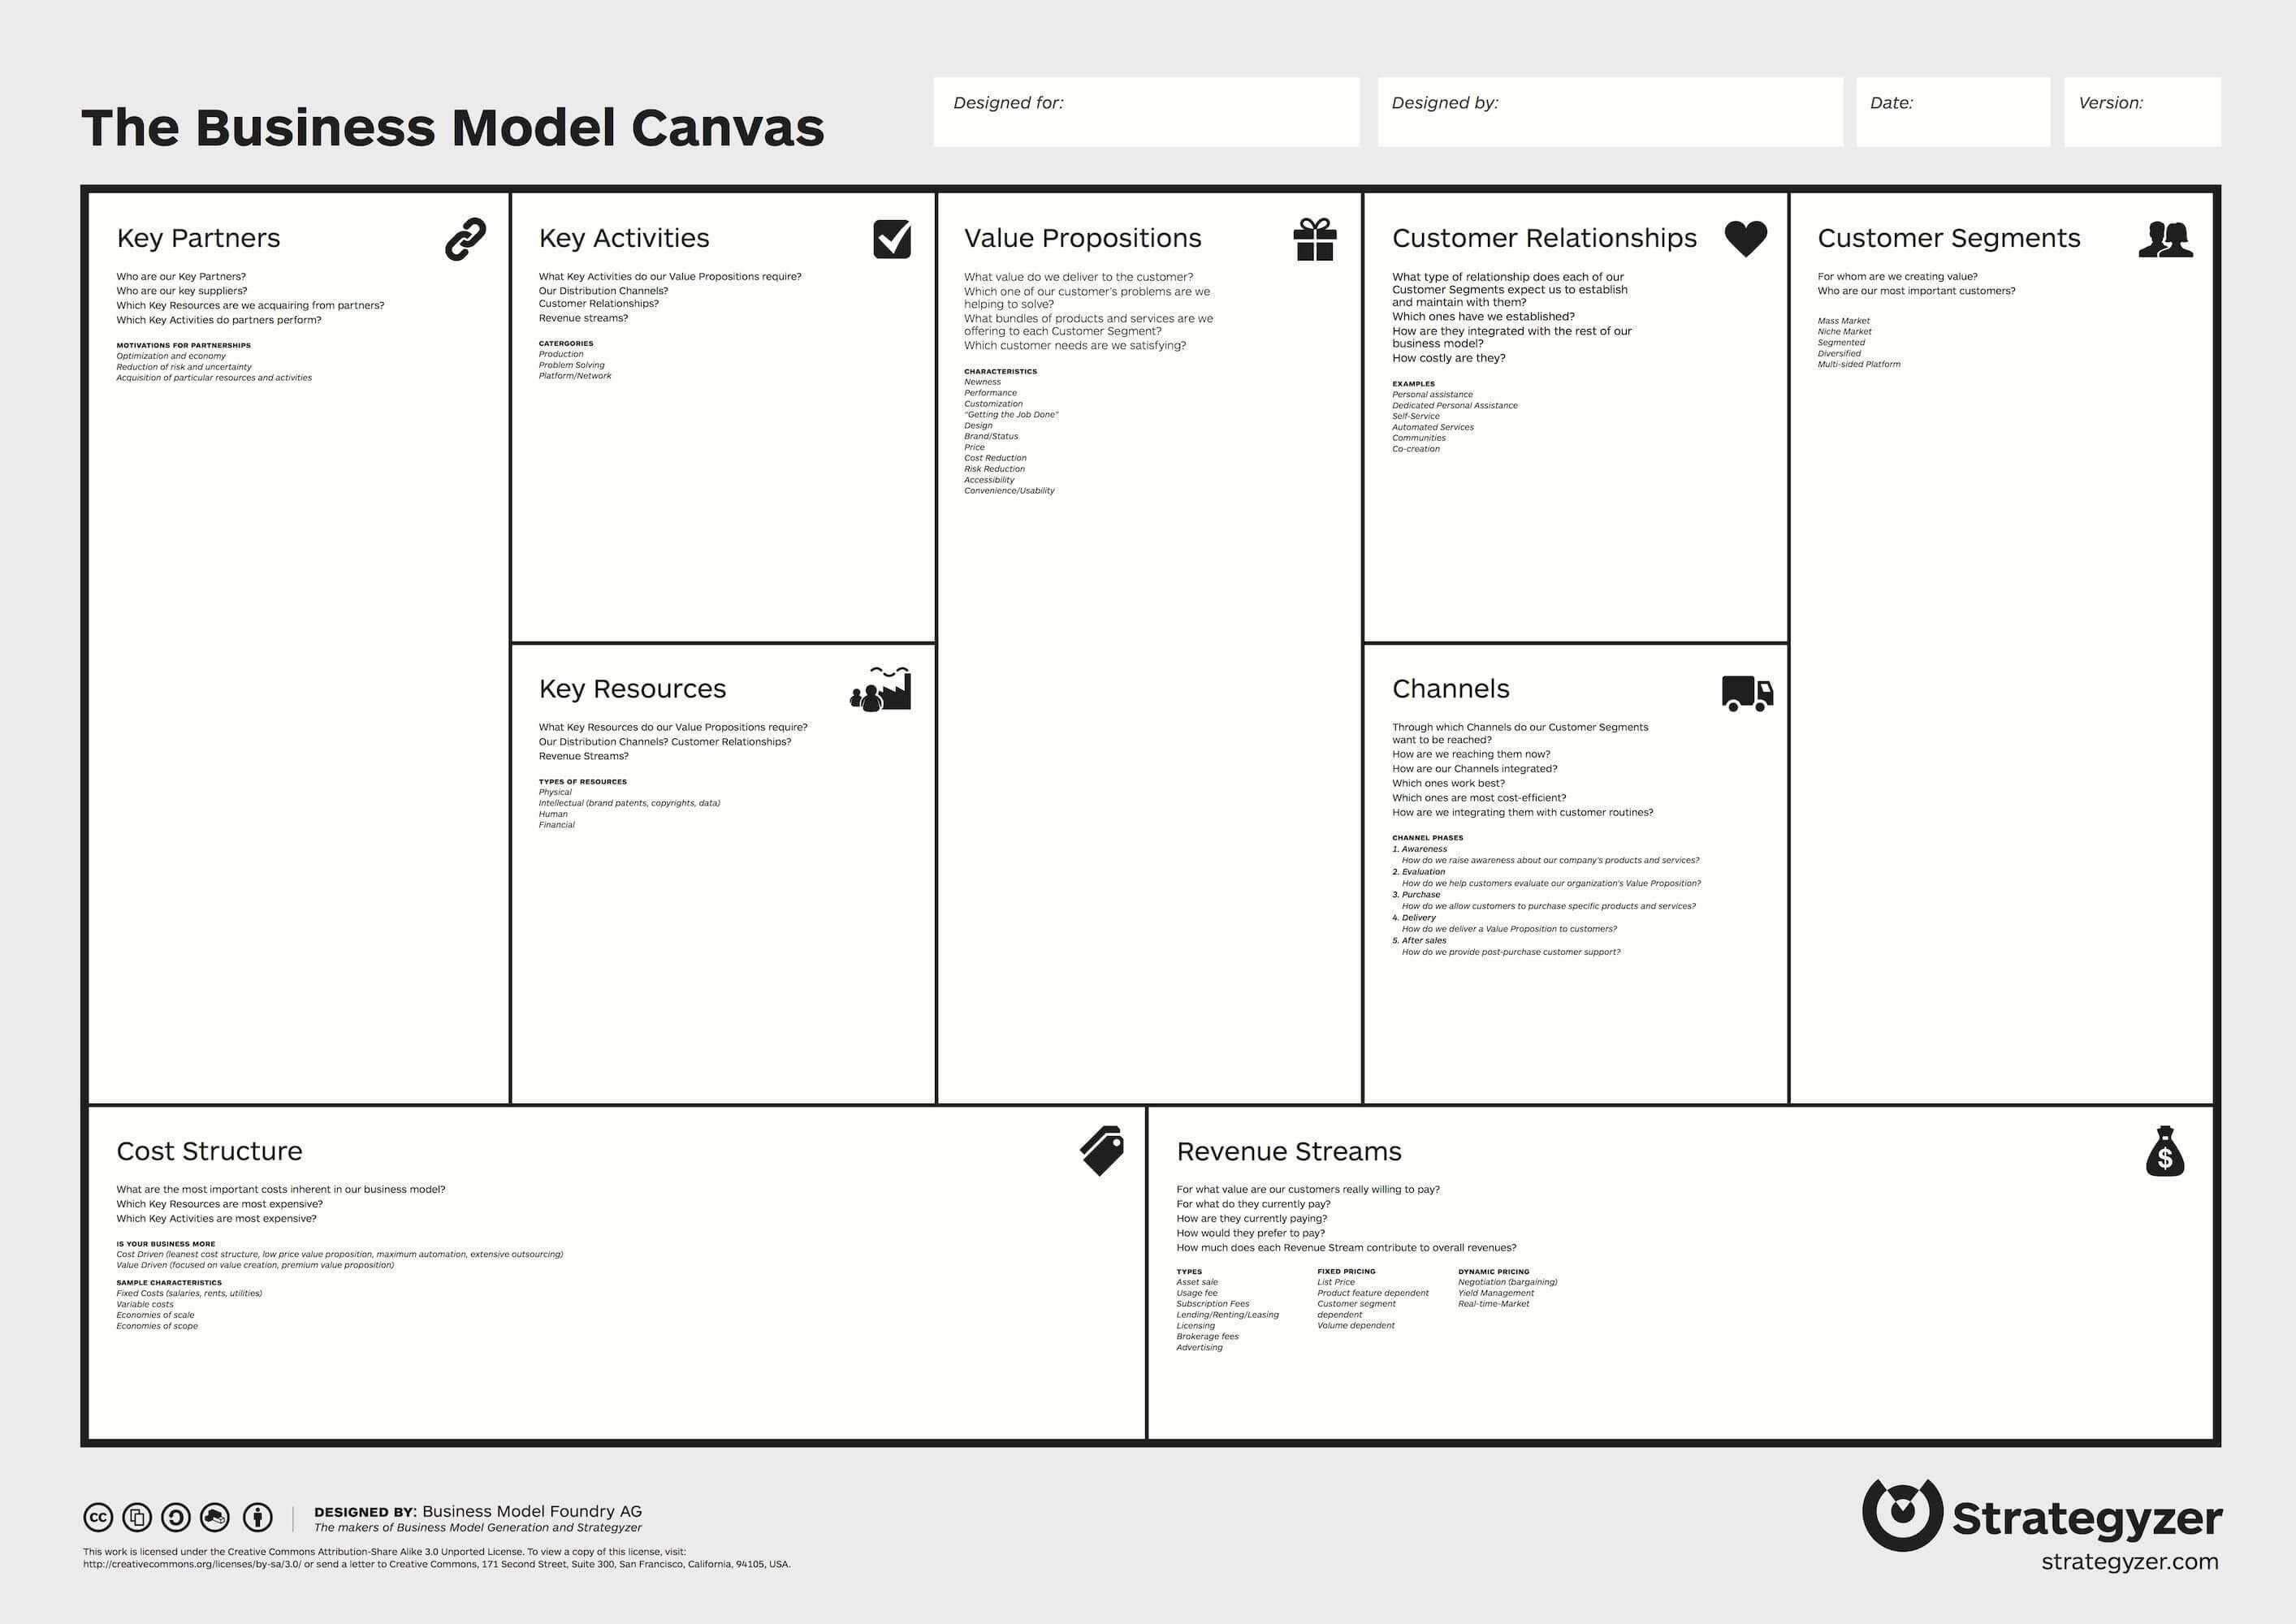Image resolution: width=2296 pixels, height=1624 pixels.
Task: Click 'Economies of scale' text
Action: [155, 1315]
